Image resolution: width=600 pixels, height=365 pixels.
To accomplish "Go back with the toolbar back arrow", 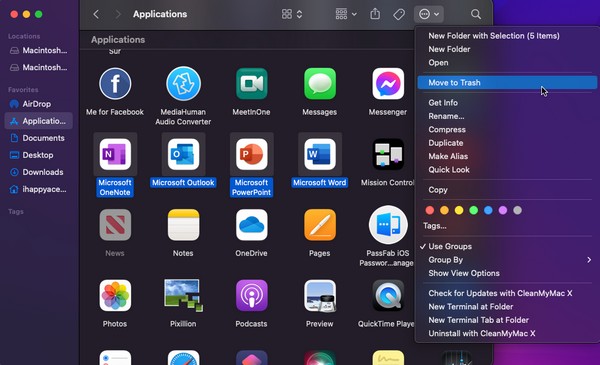I will coord(96,14).
